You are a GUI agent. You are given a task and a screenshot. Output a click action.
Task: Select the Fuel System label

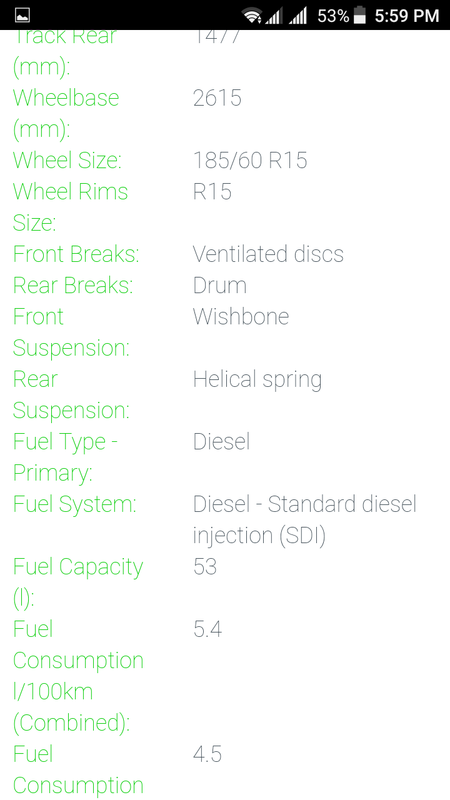pyautogui.click(x=74, y=505)
